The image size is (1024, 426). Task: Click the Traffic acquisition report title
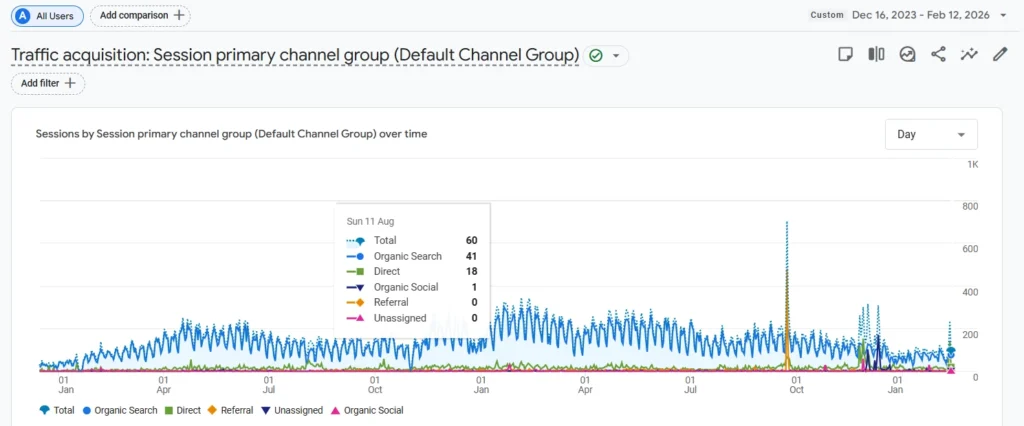295,56
